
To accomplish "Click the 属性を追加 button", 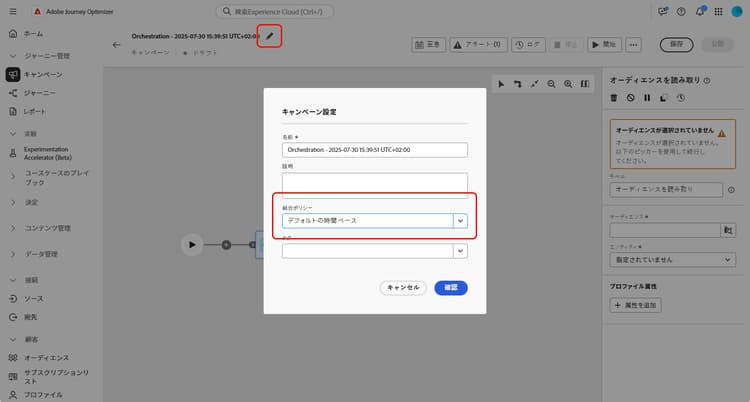I will pyautogui.click(x=635, y=305).
